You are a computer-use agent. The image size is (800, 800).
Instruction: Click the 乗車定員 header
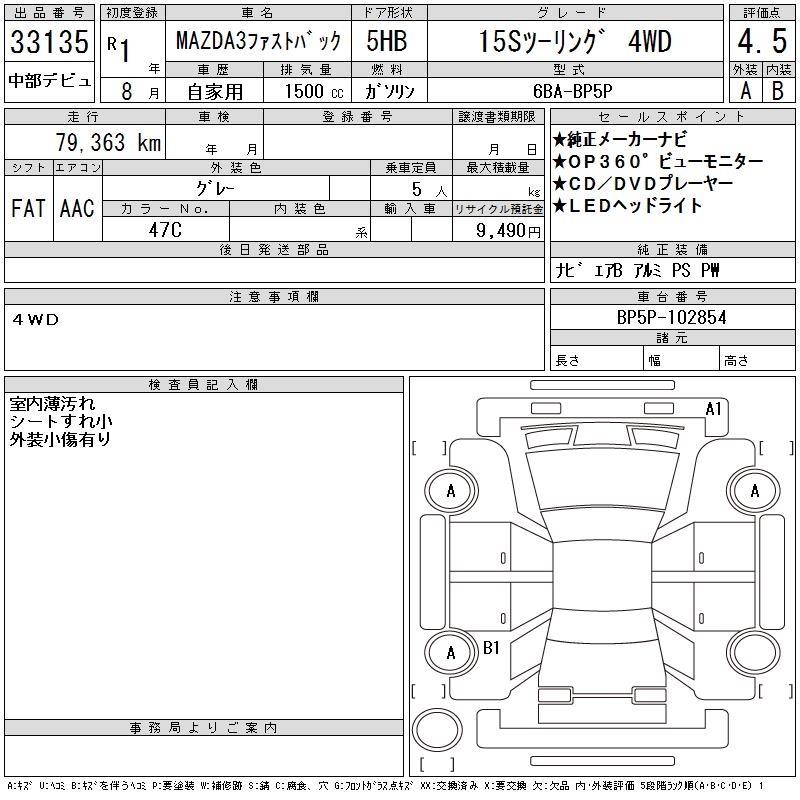[411, 167]
